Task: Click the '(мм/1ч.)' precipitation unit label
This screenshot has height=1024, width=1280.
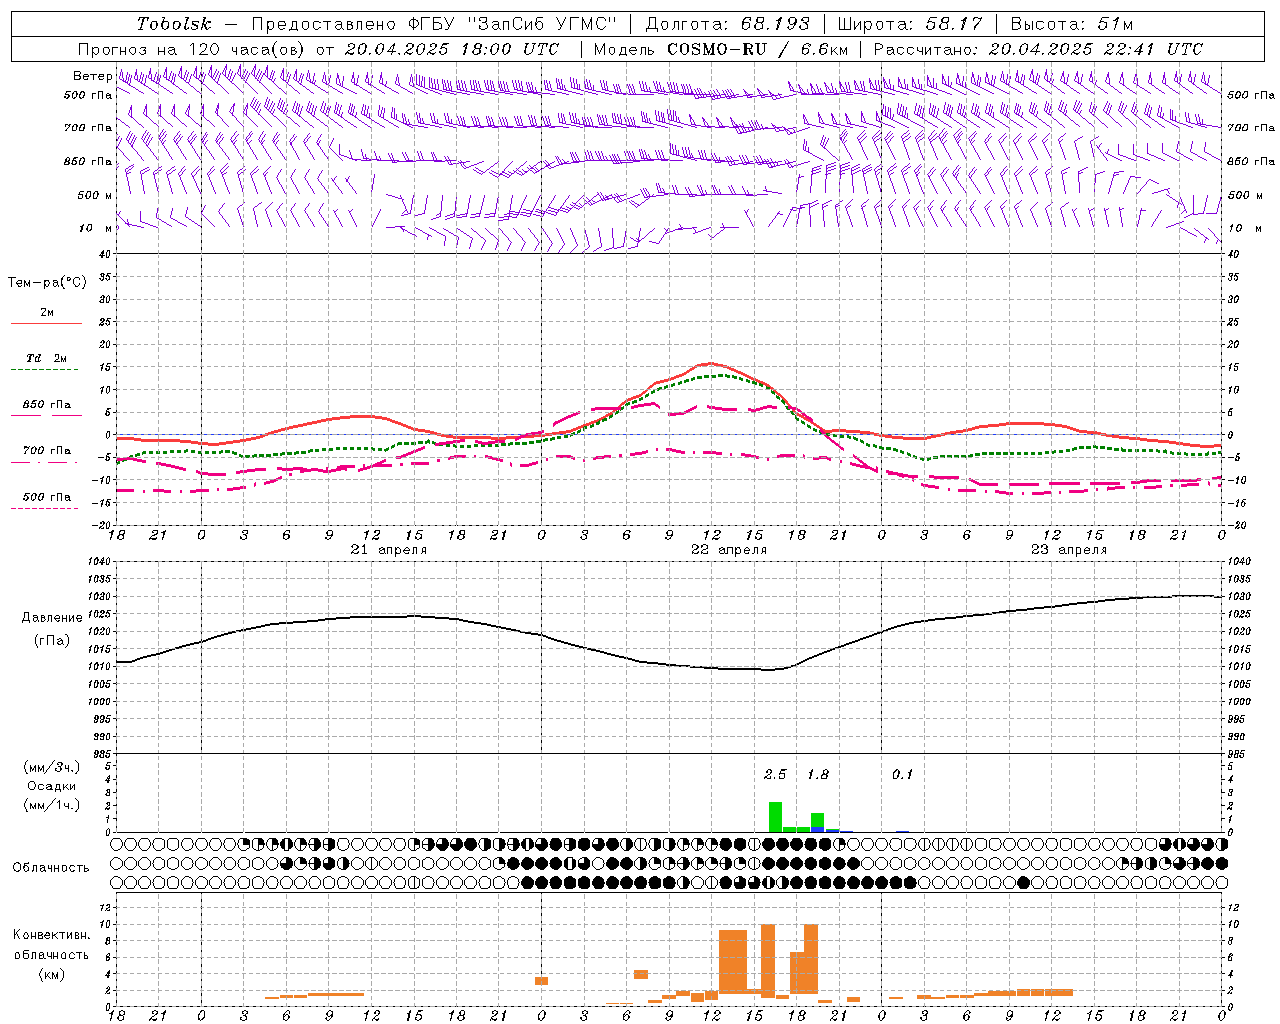Action: tap(51, 805)
